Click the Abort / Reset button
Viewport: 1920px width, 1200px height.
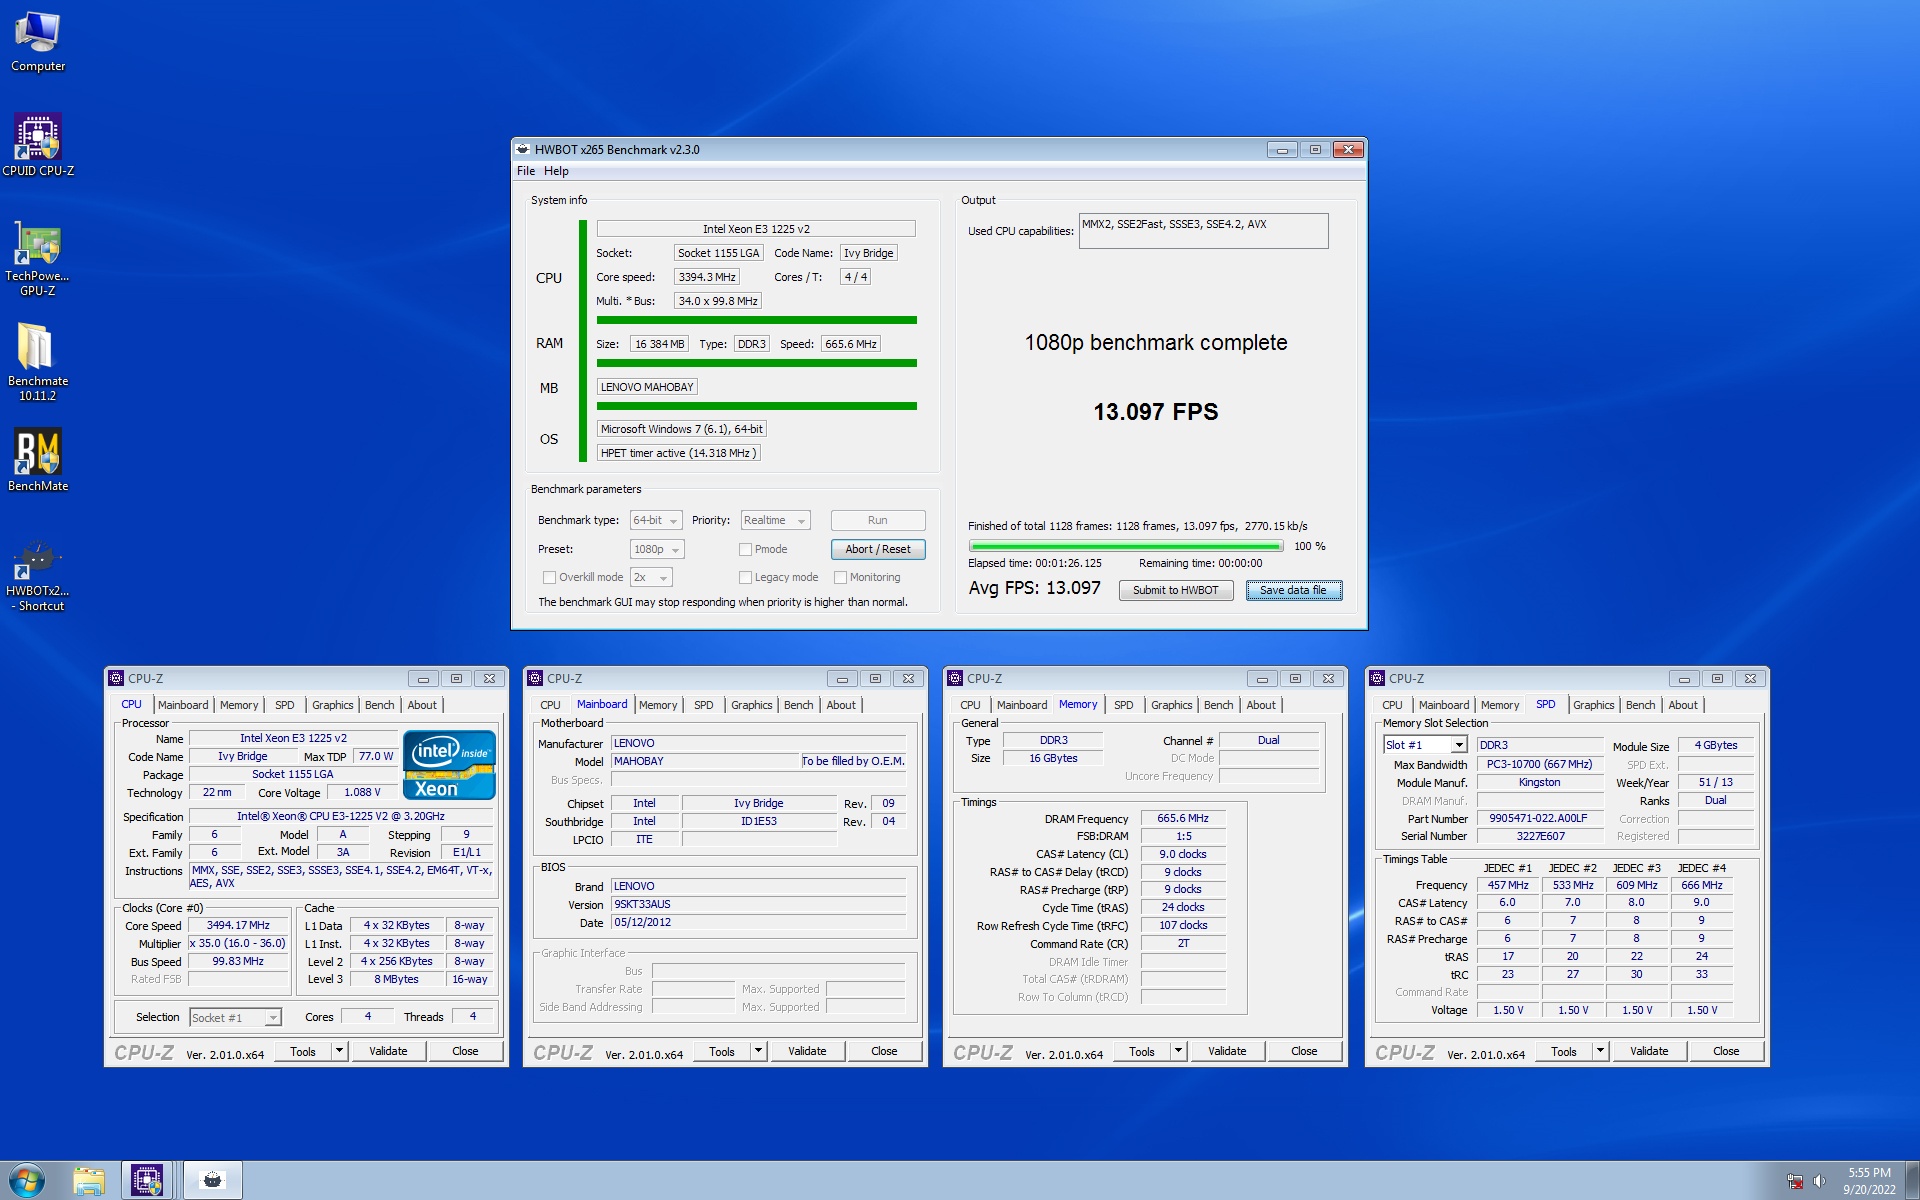pos(877,549)
